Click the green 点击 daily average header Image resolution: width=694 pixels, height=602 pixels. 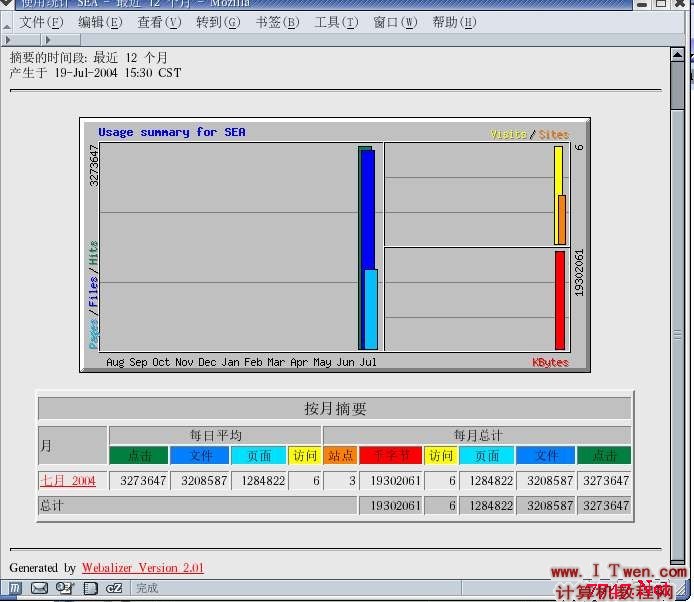point(139,455)
